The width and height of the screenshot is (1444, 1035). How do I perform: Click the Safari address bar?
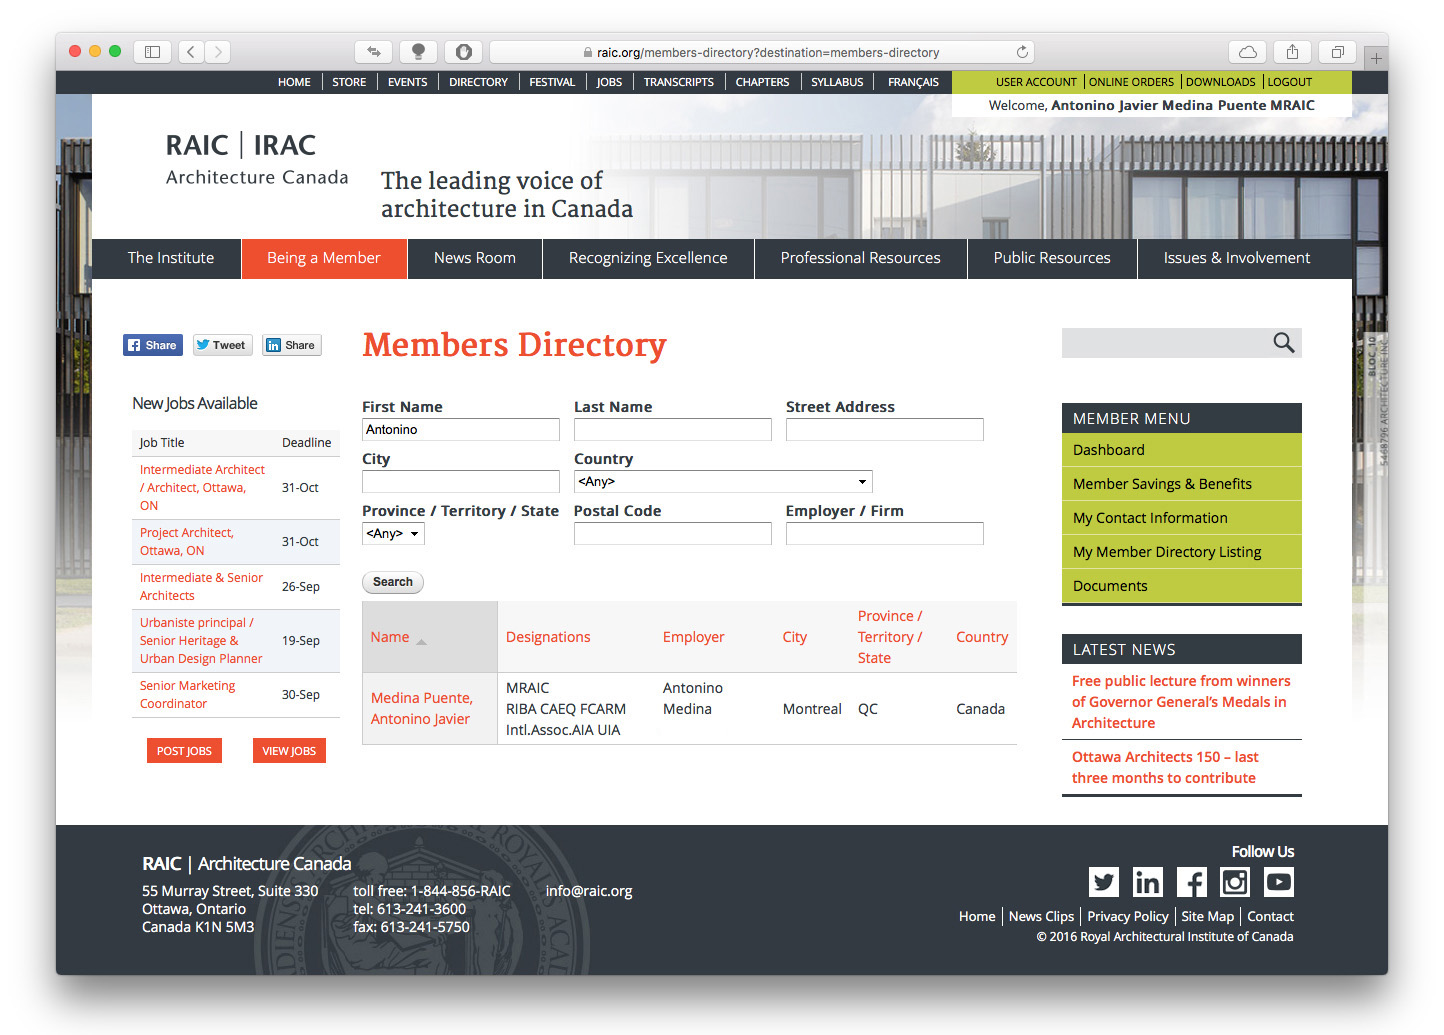(762, 52)
